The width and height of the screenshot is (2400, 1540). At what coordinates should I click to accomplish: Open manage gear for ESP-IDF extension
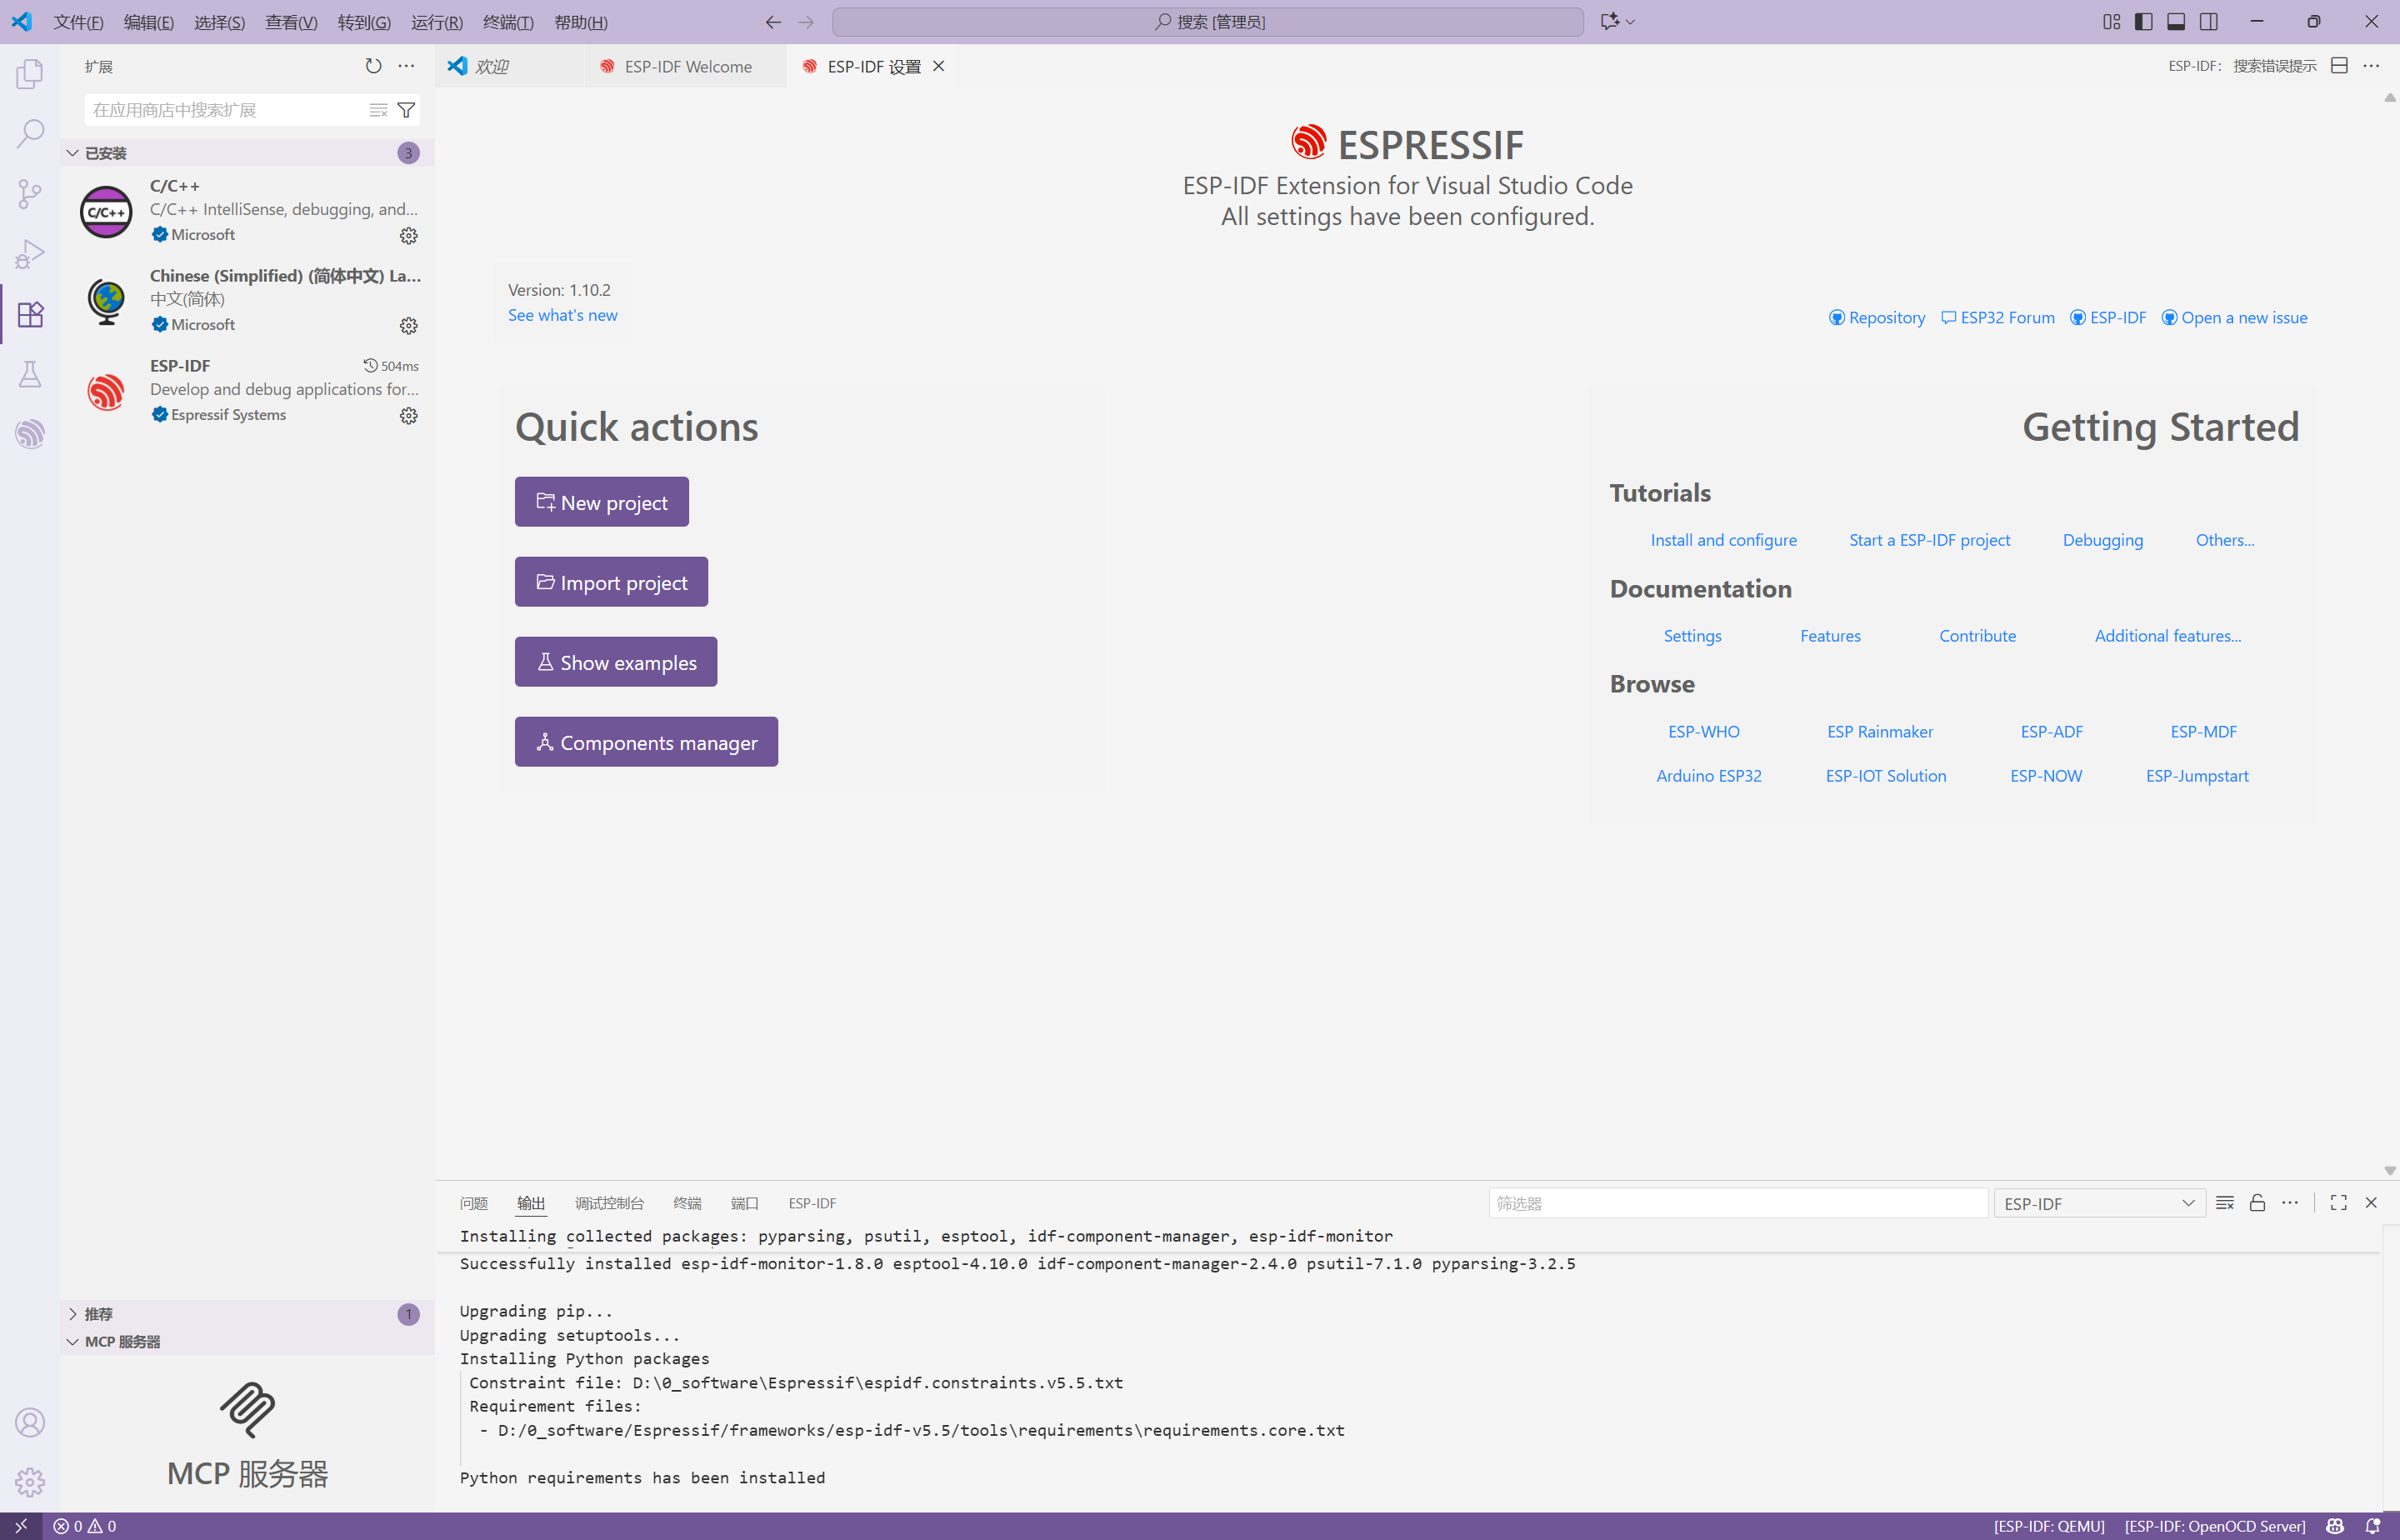pos(408,416)
